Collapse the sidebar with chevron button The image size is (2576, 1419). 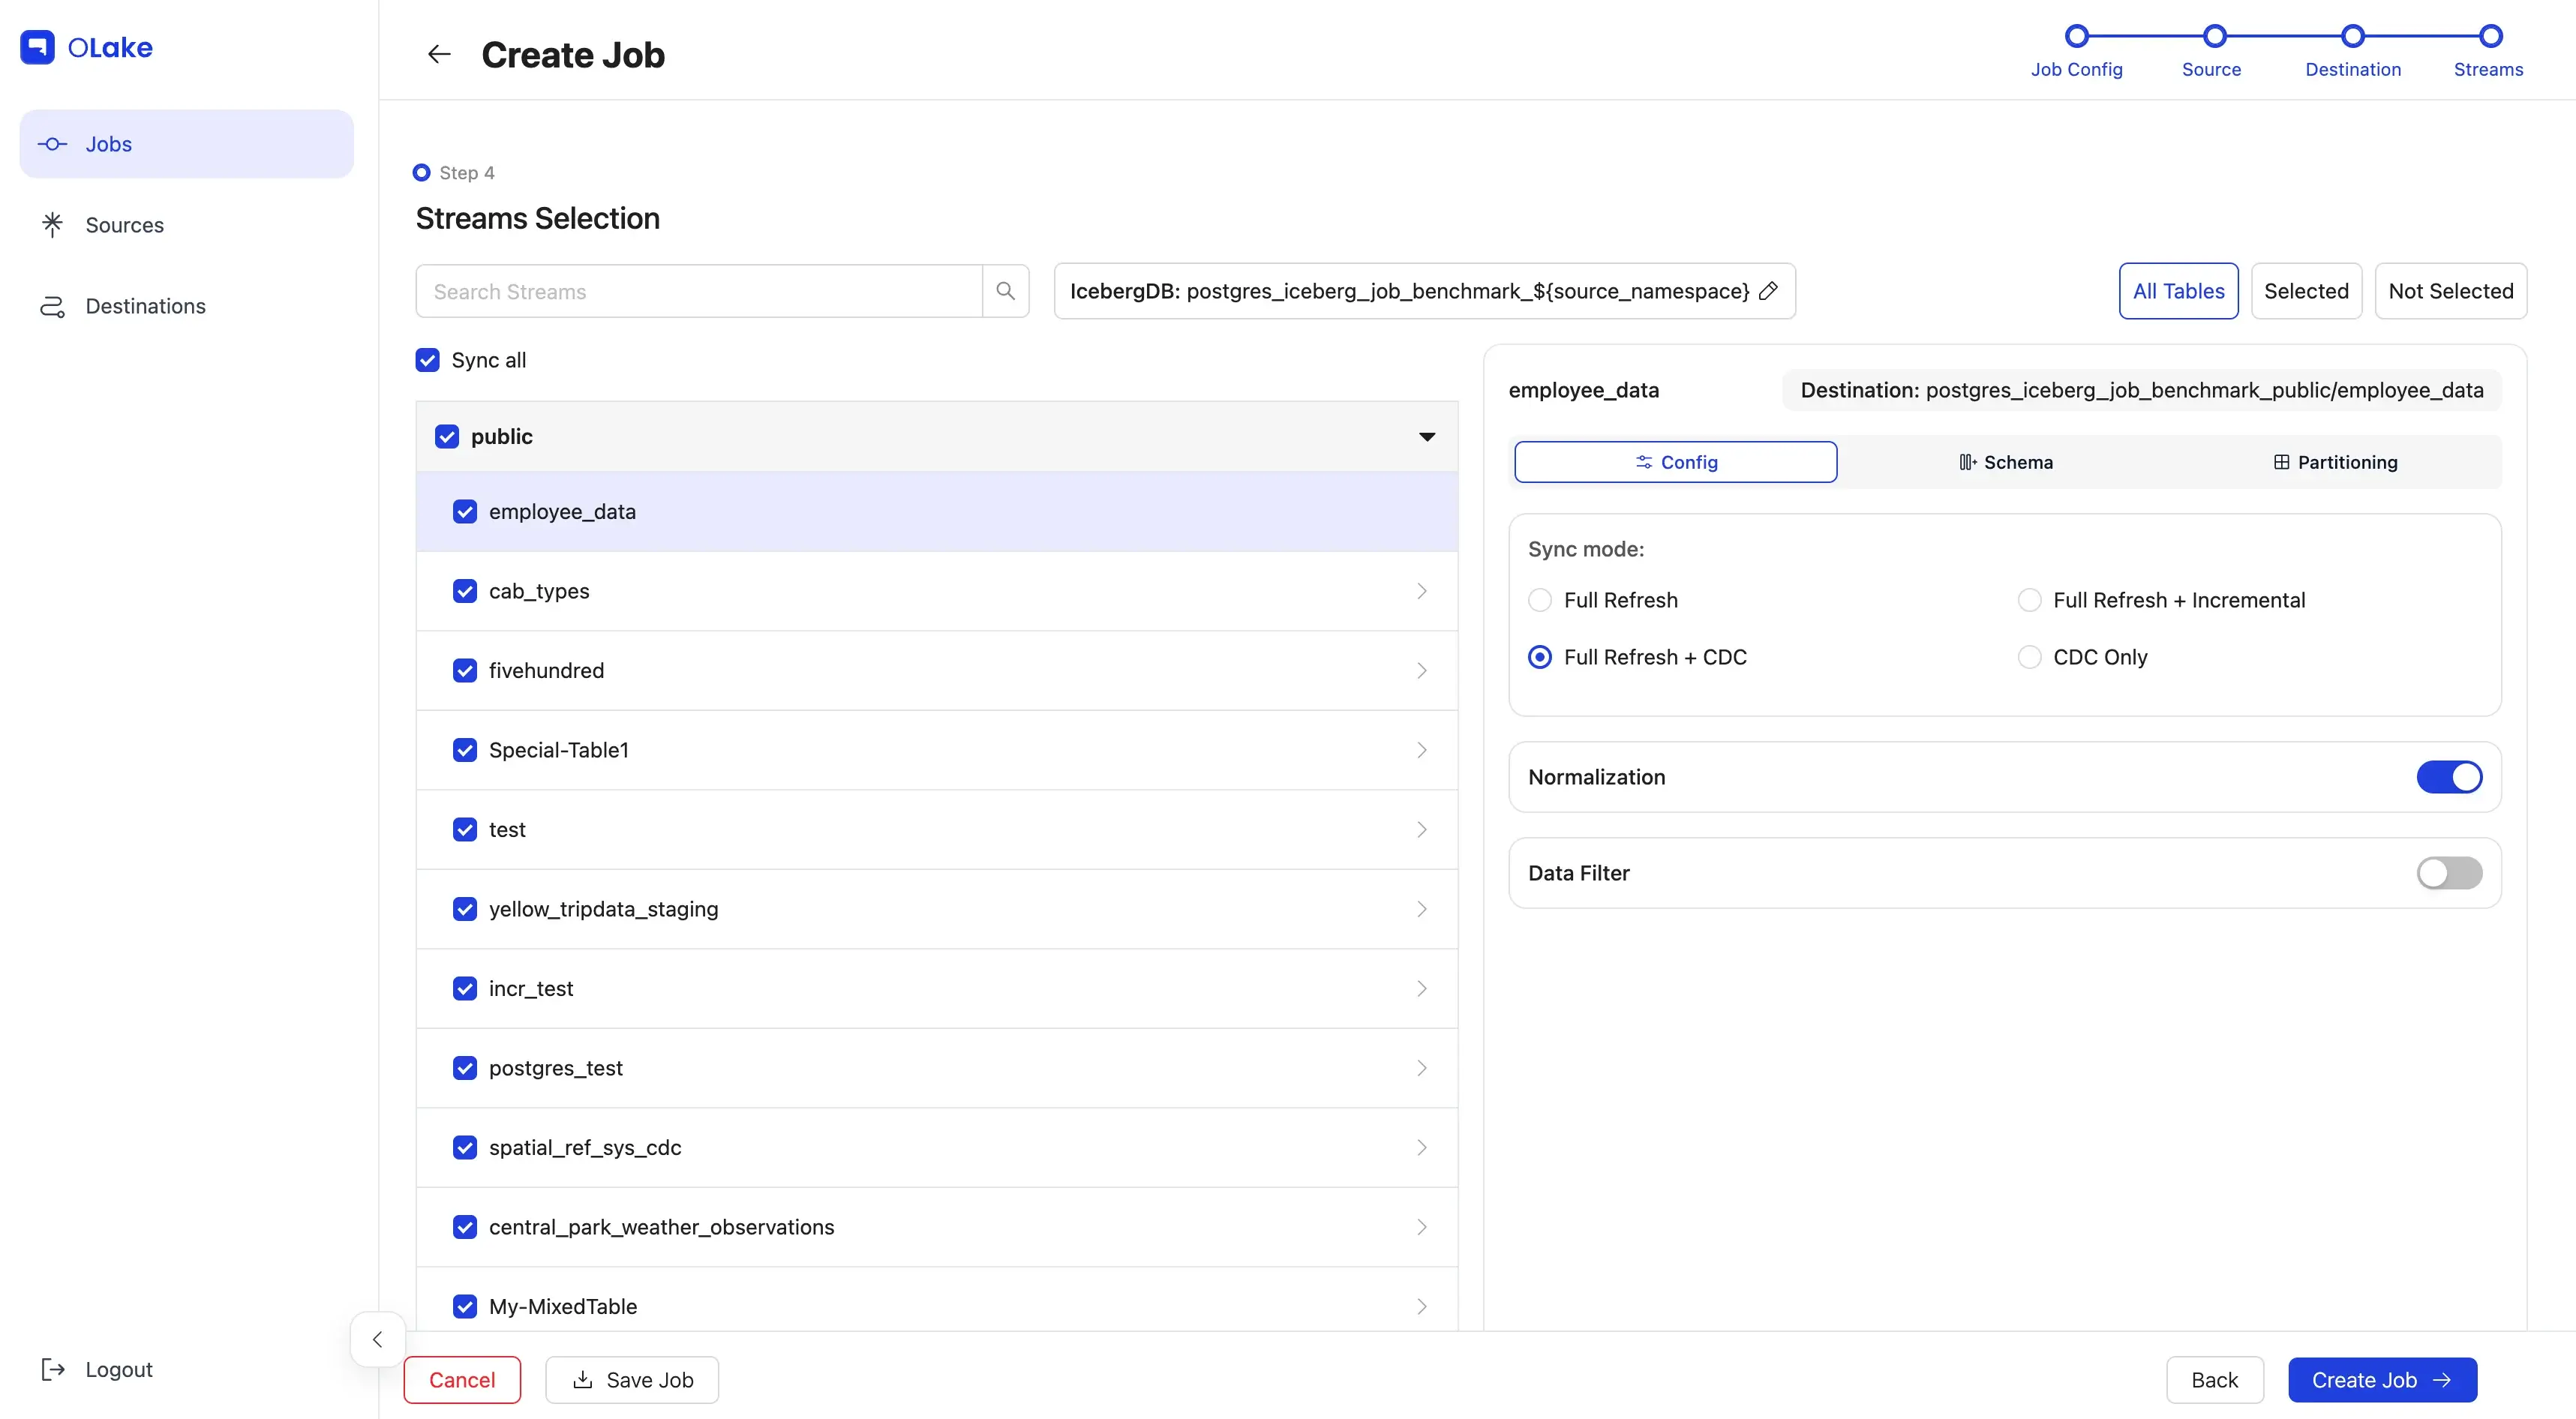click(x=377, y=1339)
